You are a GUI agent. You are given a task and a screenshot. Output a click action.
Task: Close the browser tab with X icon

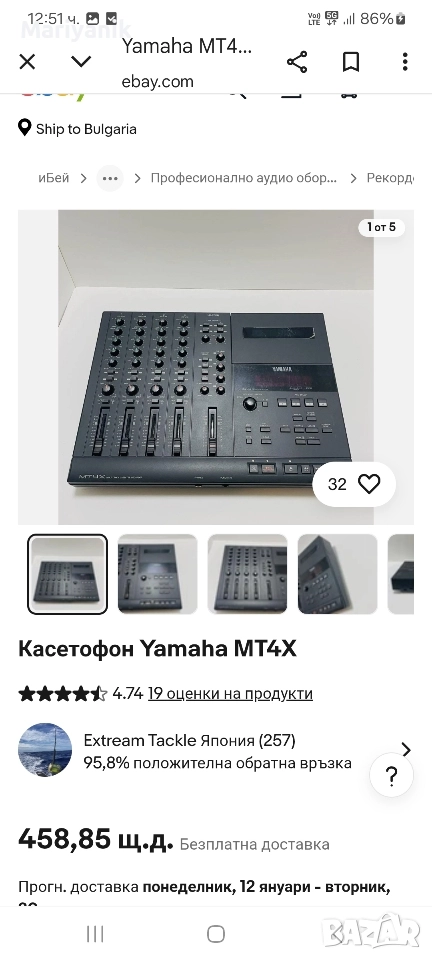tap(28, 61)
